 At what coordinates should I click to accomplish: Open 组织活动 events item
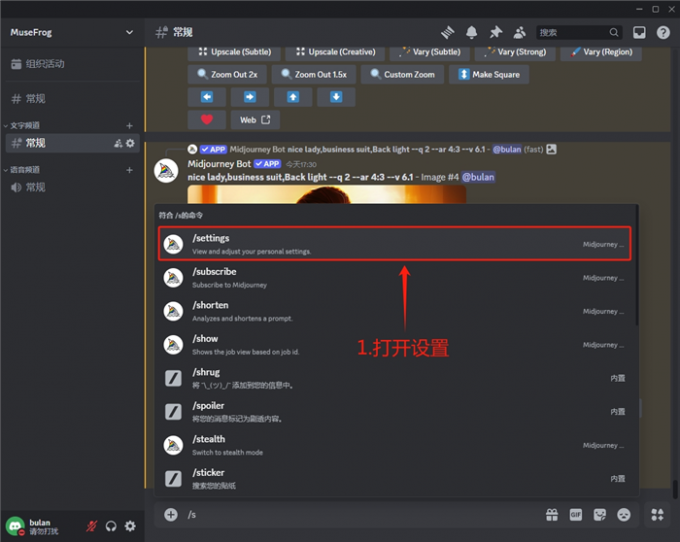coord(72,64)
